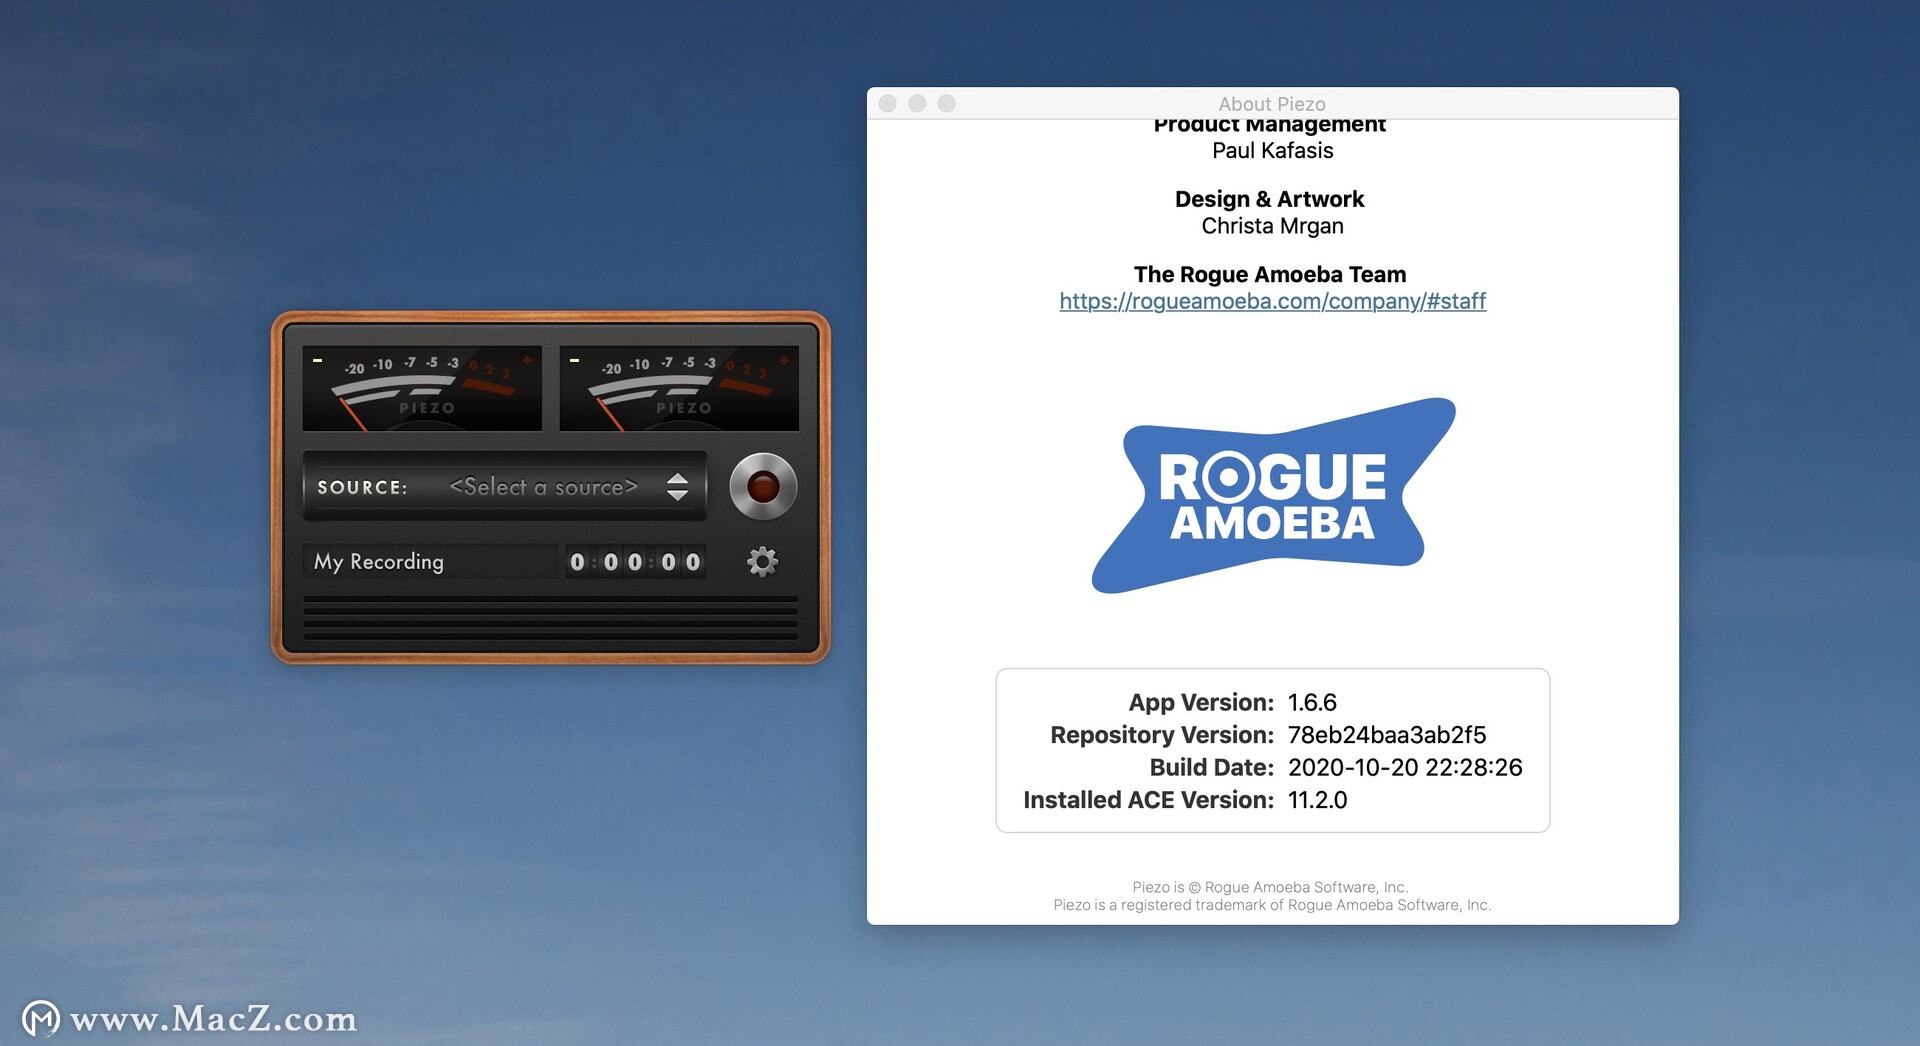Click the Rogue Amoeba logo
Viewport: 1920px width, 1046px height.
[1273, 496]
